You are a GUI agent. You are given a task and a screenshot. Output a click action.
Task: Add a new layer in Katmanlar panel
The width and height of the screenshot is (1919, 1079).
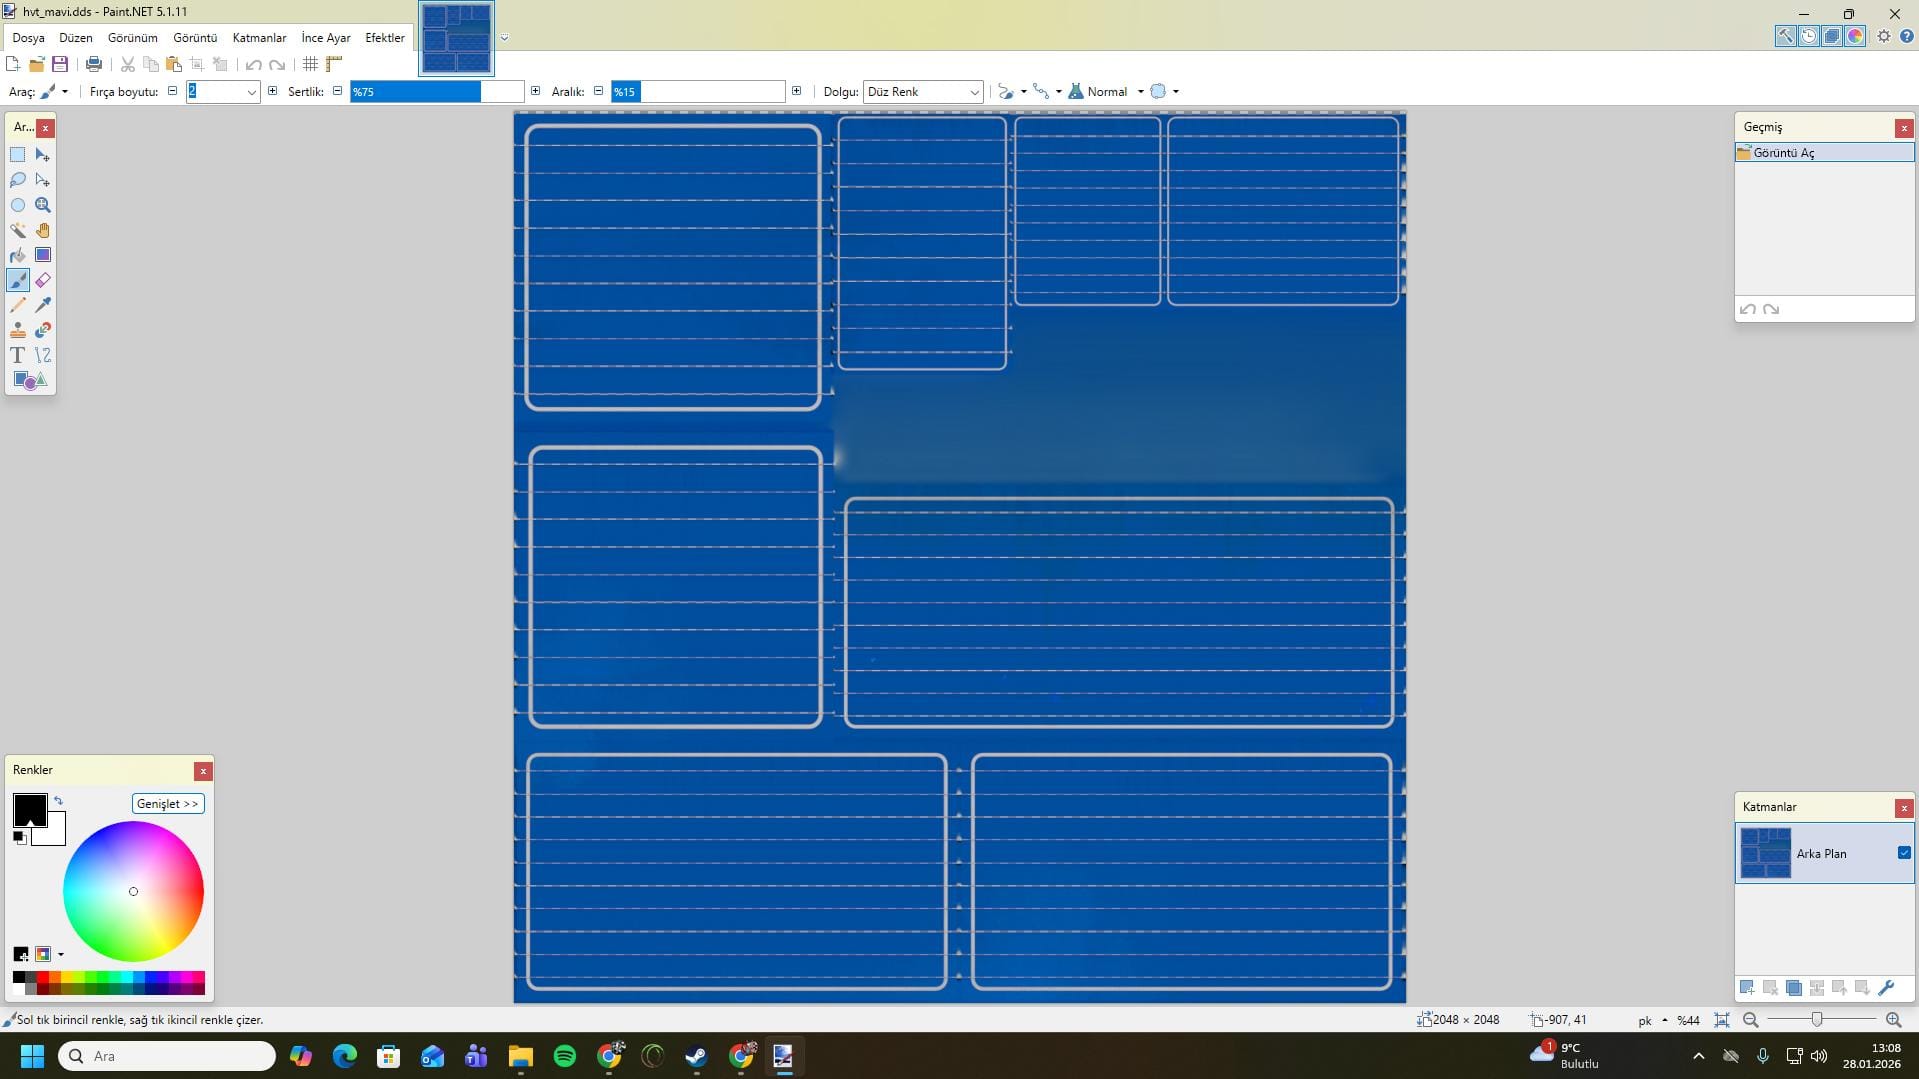tap(1747, 988)
